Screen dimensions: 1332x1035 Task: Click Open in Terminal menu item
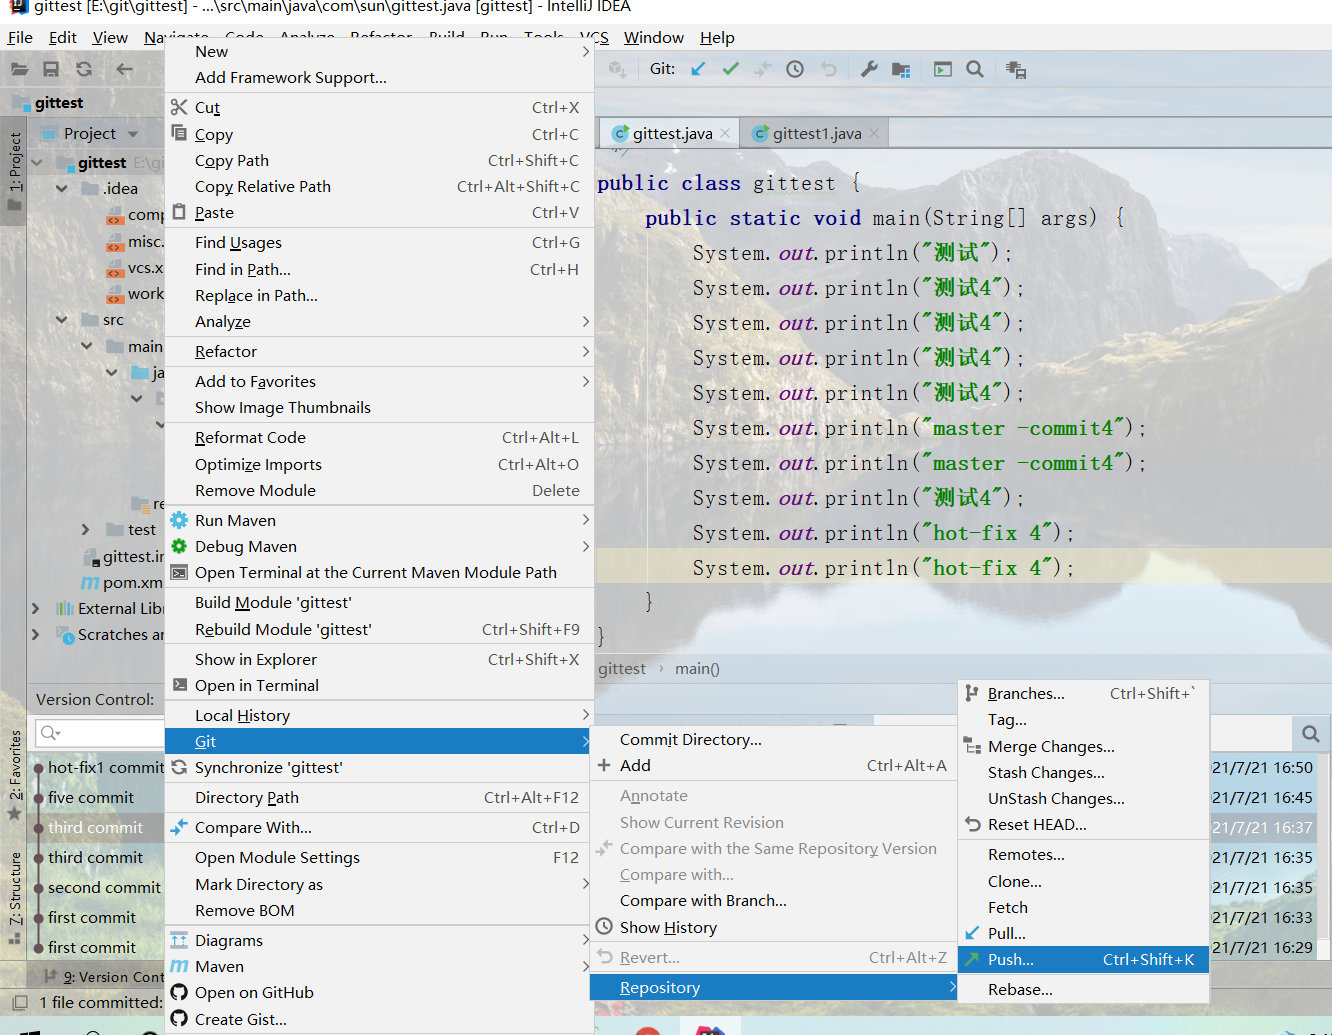(x=379, y=685)
